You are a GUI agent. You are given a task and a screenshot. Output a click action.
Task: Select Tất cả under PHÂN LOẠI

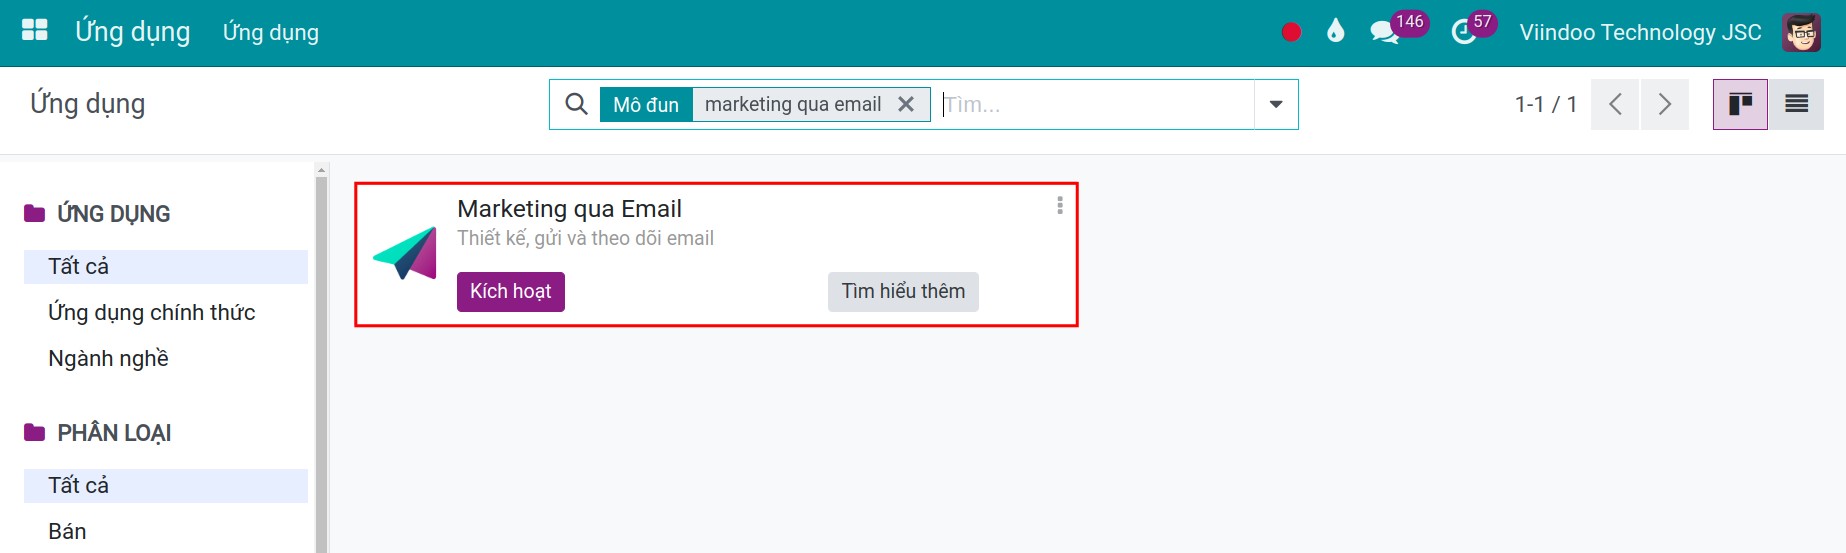pyautogui.click(x=166, y=486)
